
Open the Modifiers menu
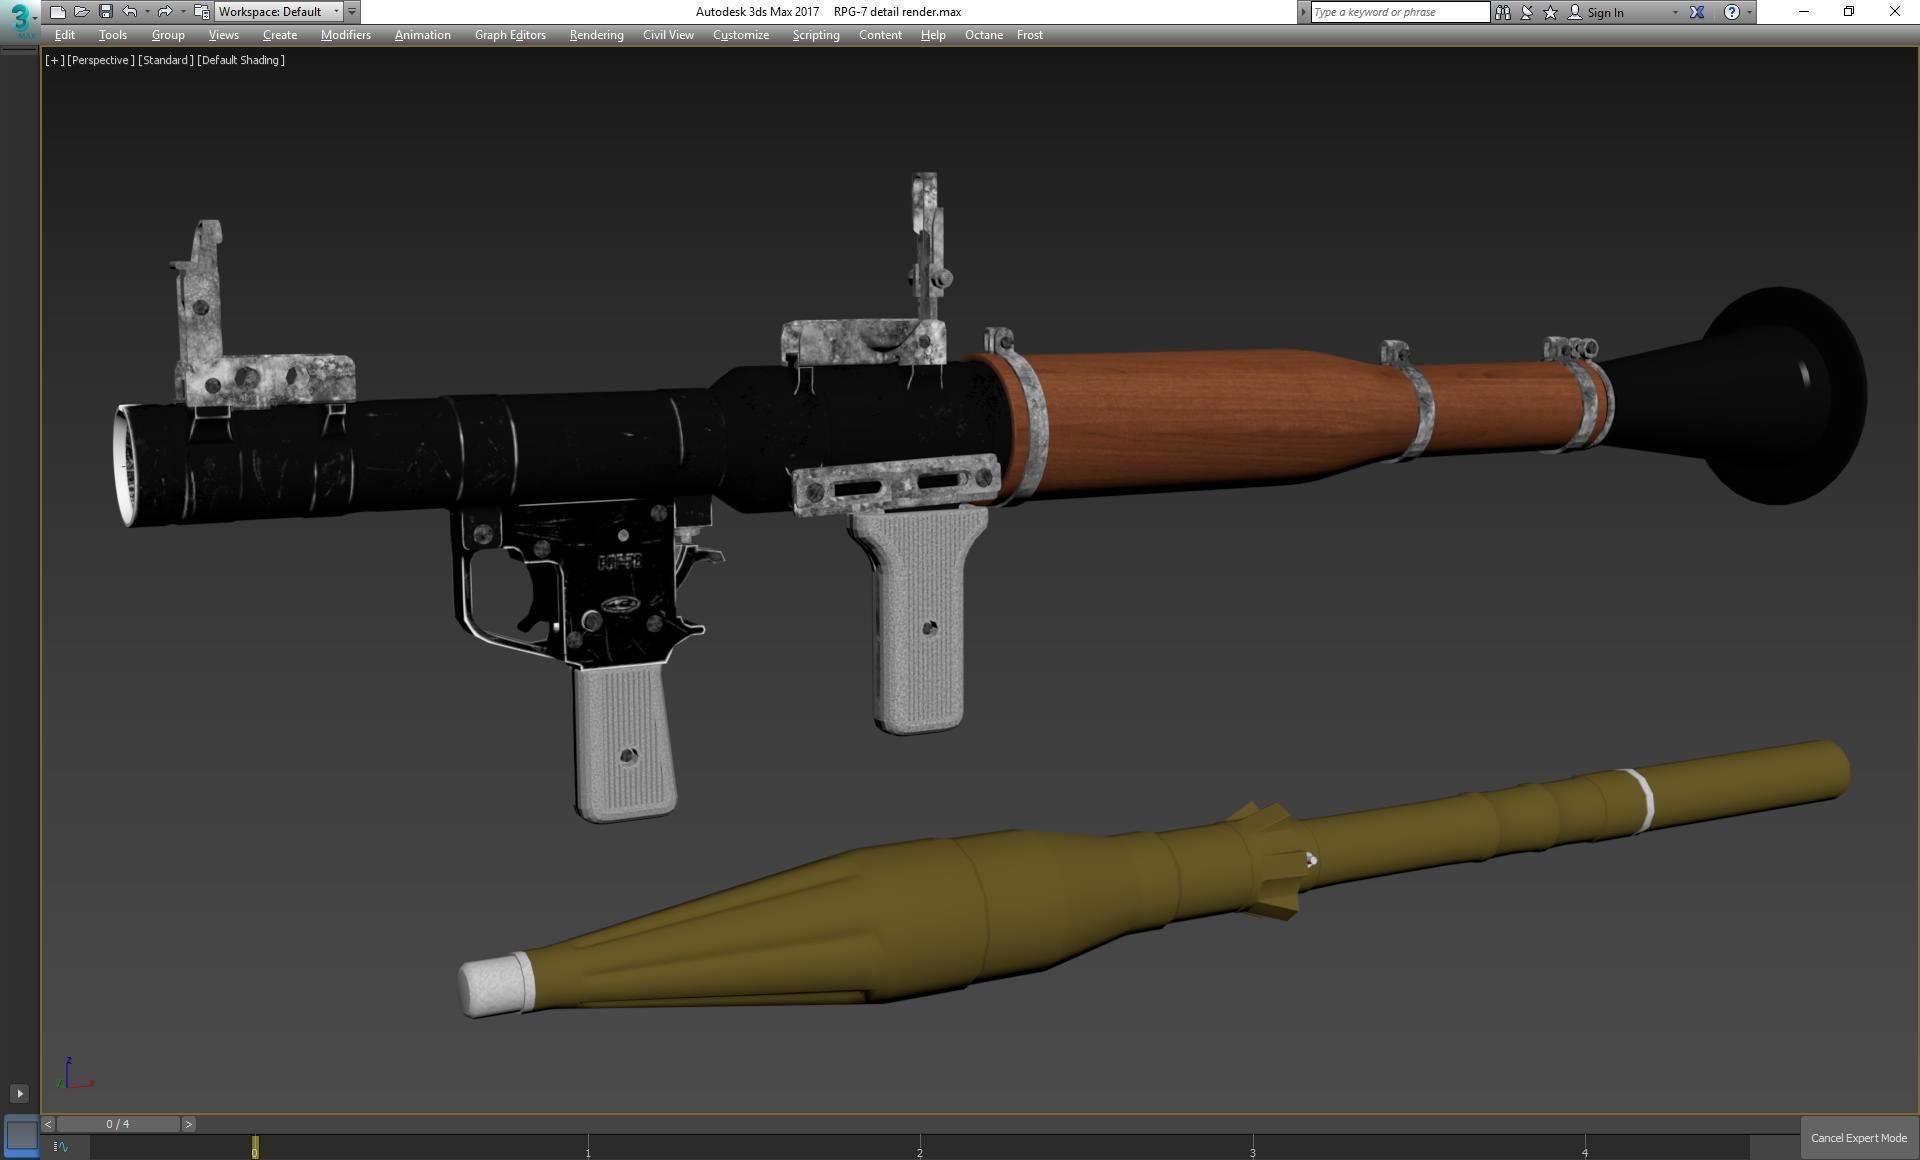[346, 35]
